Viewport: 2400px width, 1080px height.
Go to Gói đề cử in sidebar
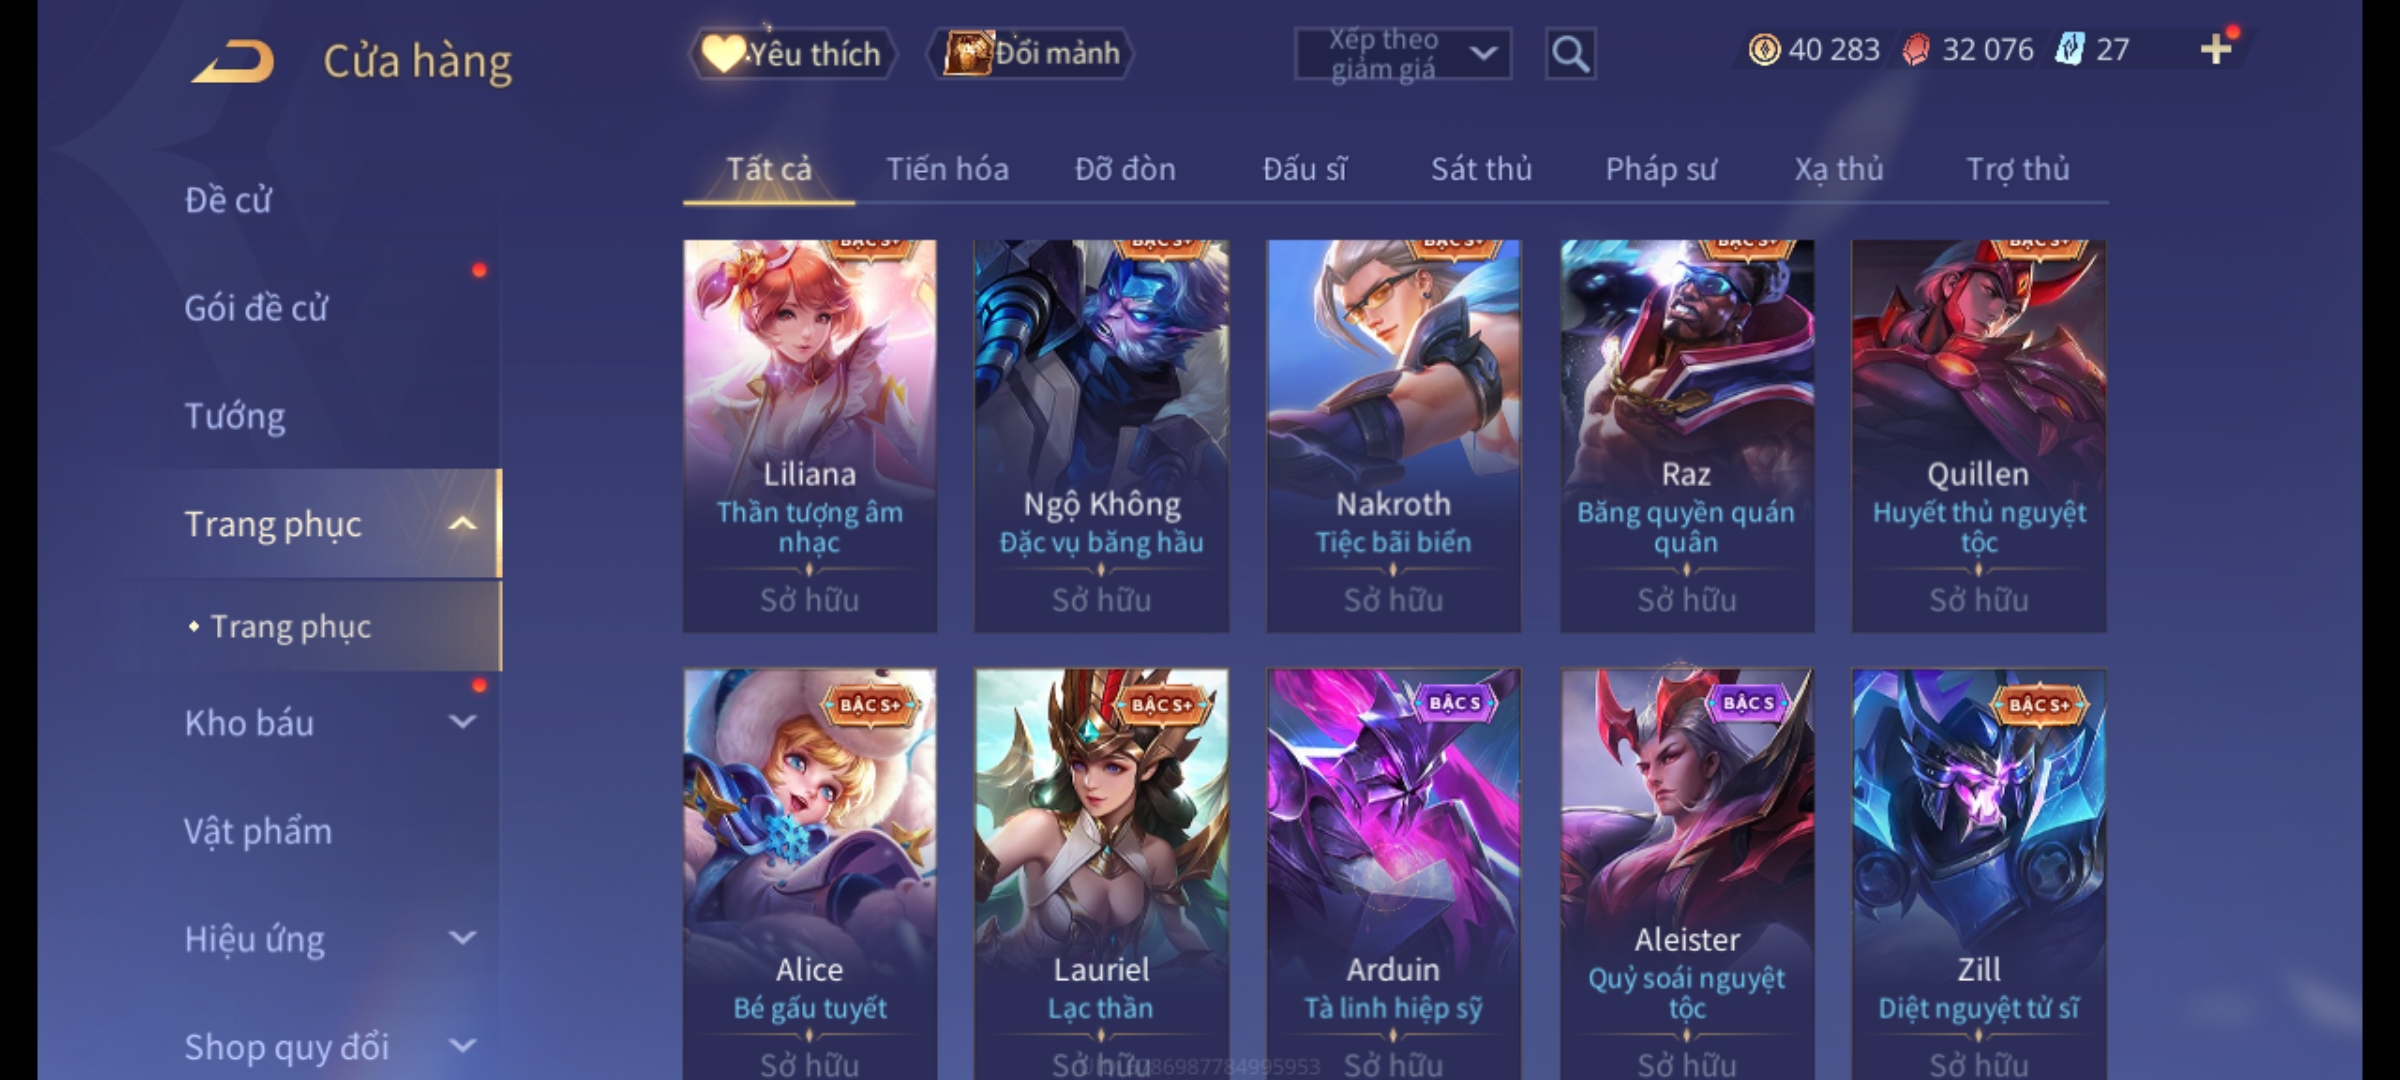[256, 308]
